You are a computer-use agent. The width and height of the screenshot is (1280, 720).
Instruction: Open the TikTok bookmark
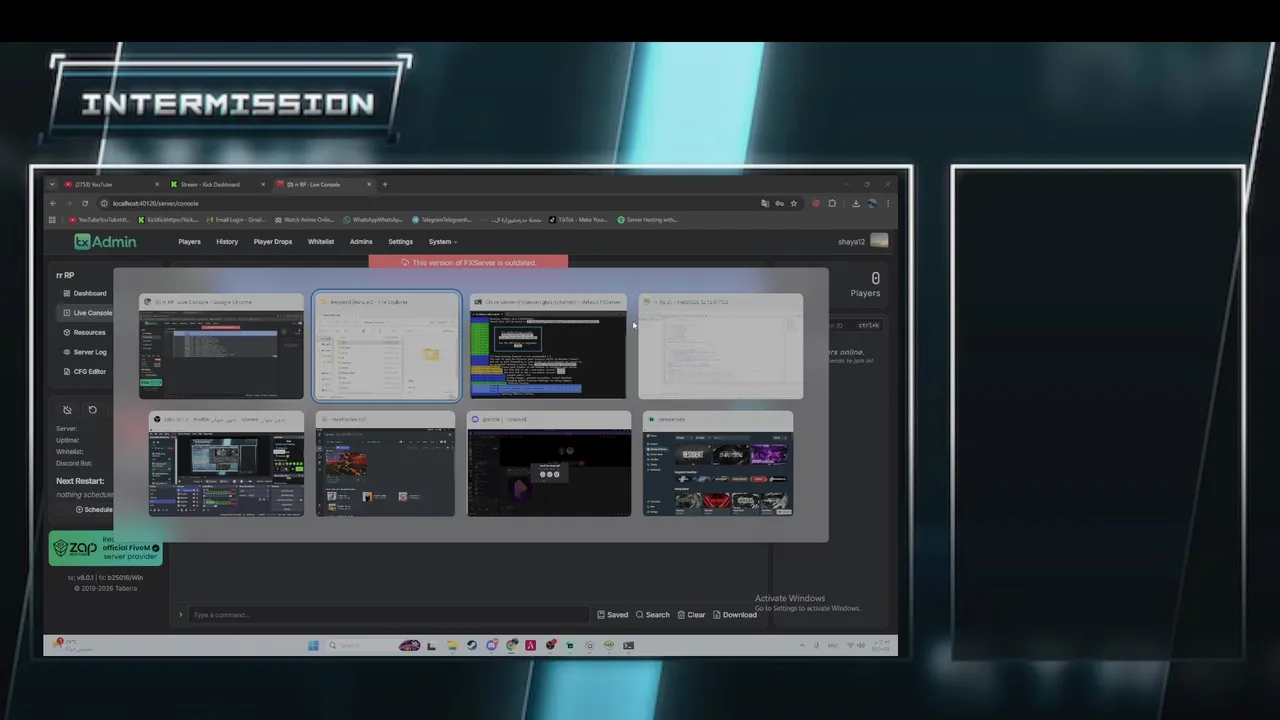pyautogui.click(x=578, y=220)
